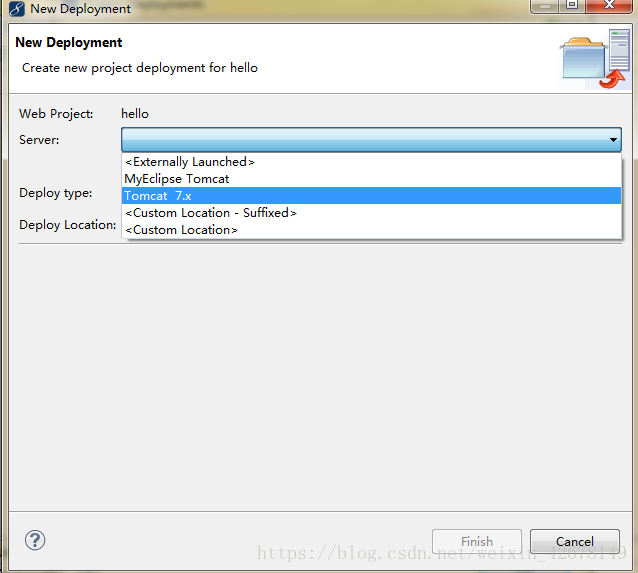638x573 pixels.
Task: Click the disabled Finish button
Action: [476, 542]
